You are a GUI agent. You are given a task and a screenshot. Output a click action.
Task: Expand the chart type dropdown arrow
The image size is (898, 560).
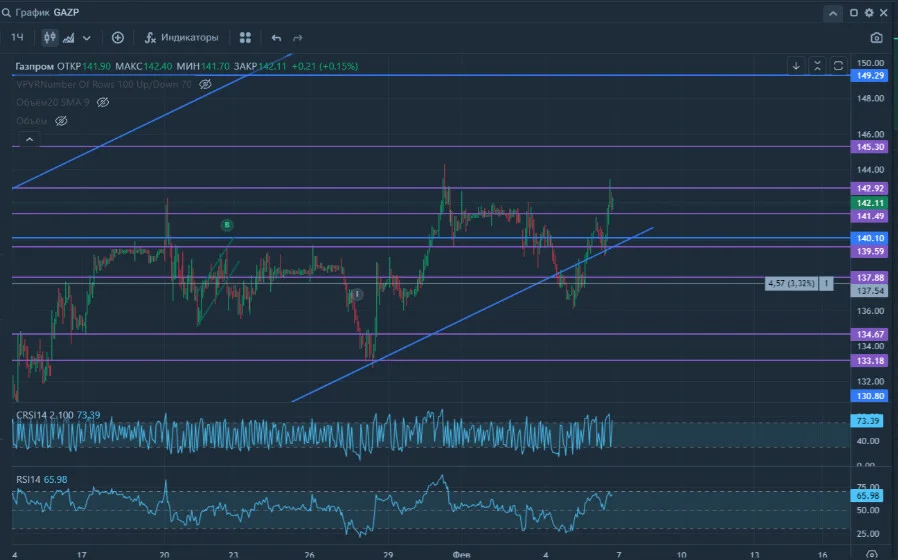[x=86, y=38]
